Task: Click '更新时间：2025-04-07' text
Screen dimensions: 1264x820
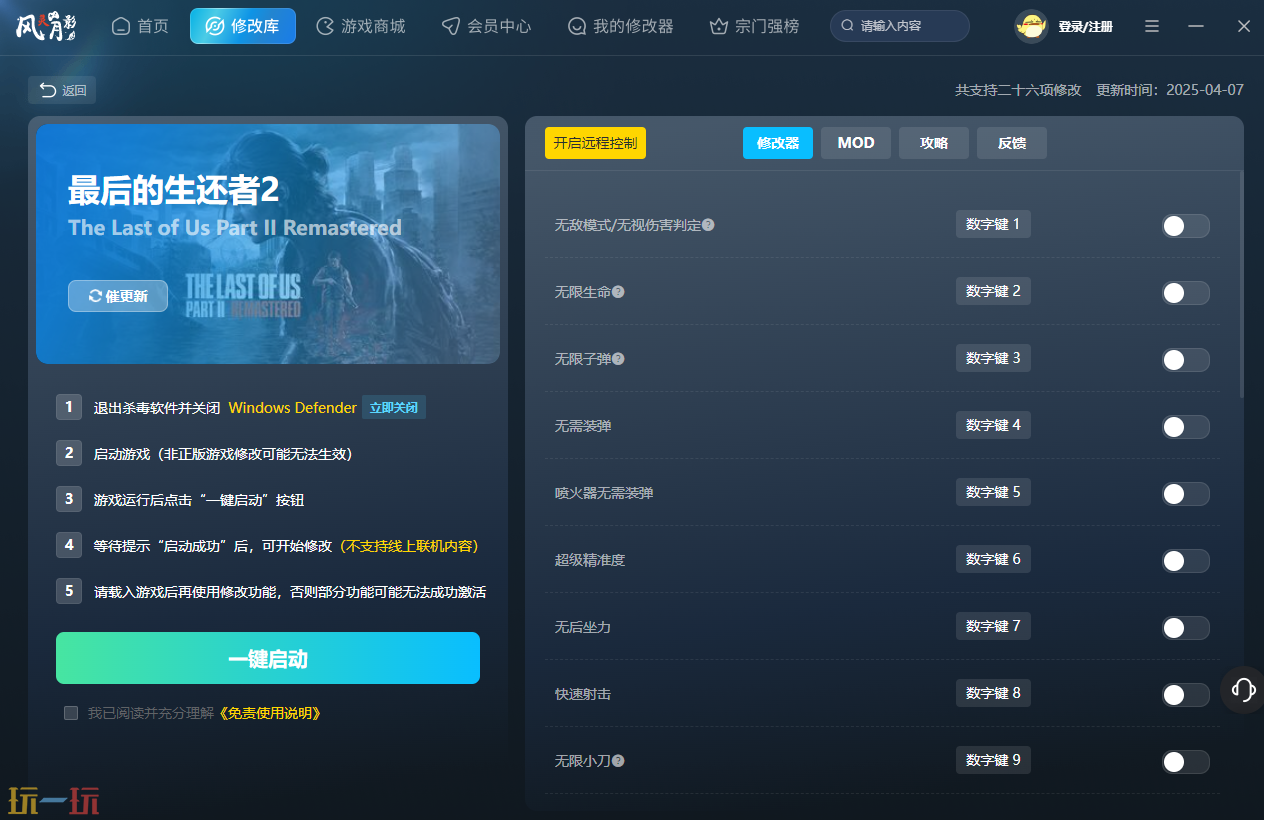Action: pyautogui.click(x=1170, y=90)
